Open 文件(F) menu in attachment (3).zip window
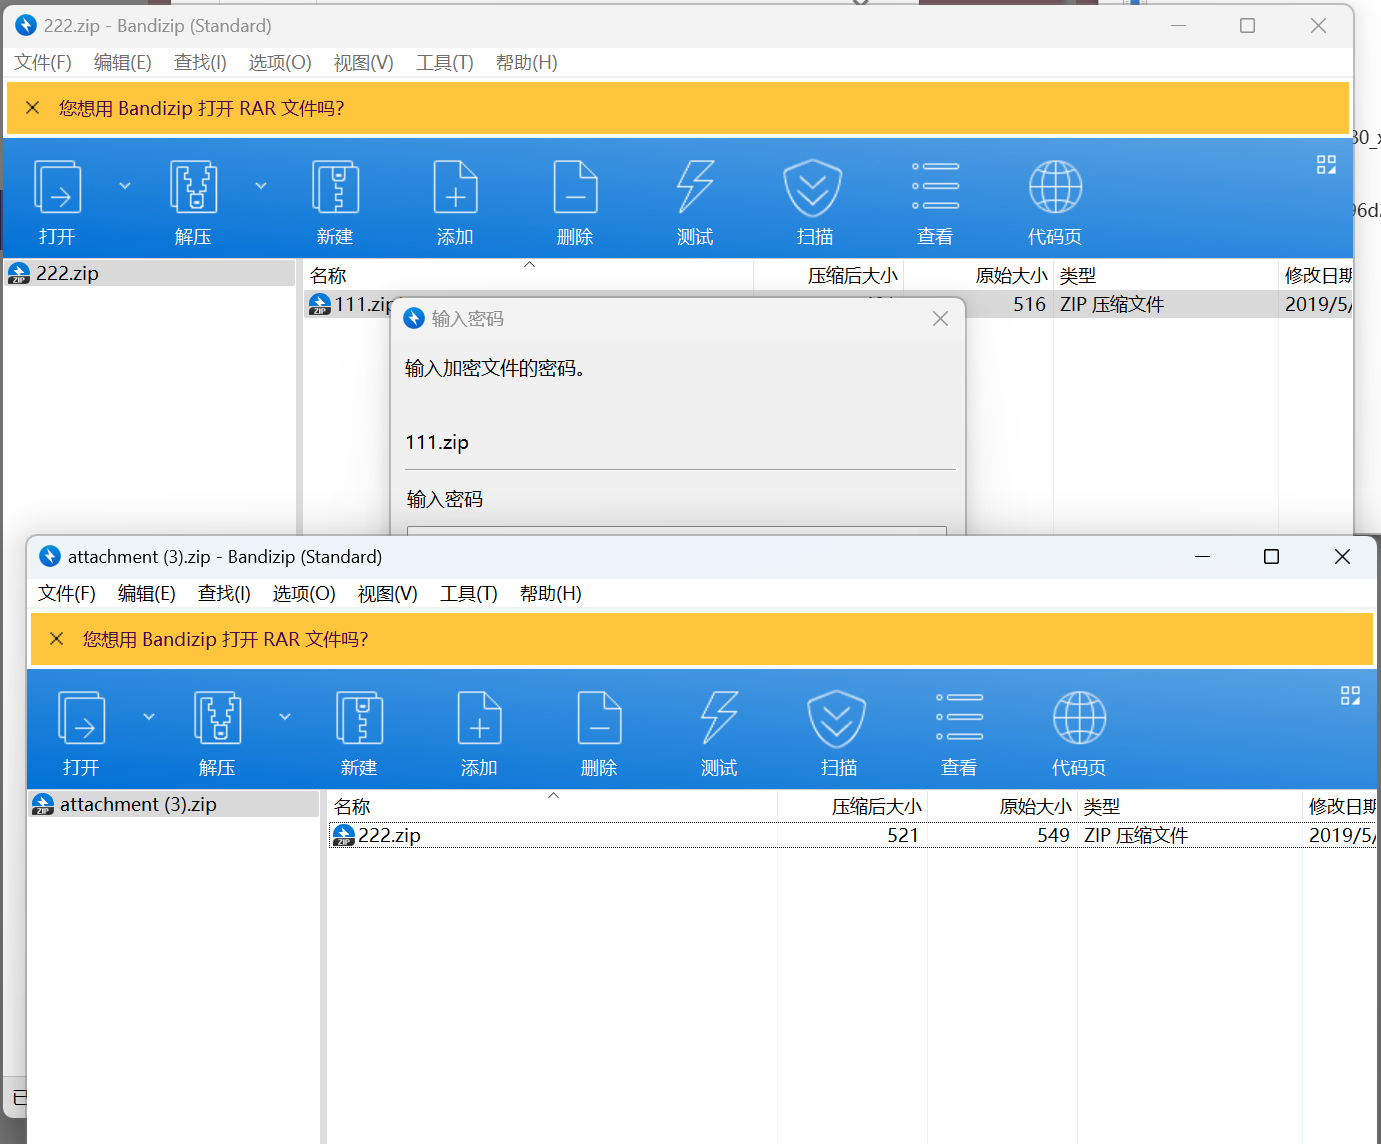Screen dimensions: 1381x1144 click(67, 594)
